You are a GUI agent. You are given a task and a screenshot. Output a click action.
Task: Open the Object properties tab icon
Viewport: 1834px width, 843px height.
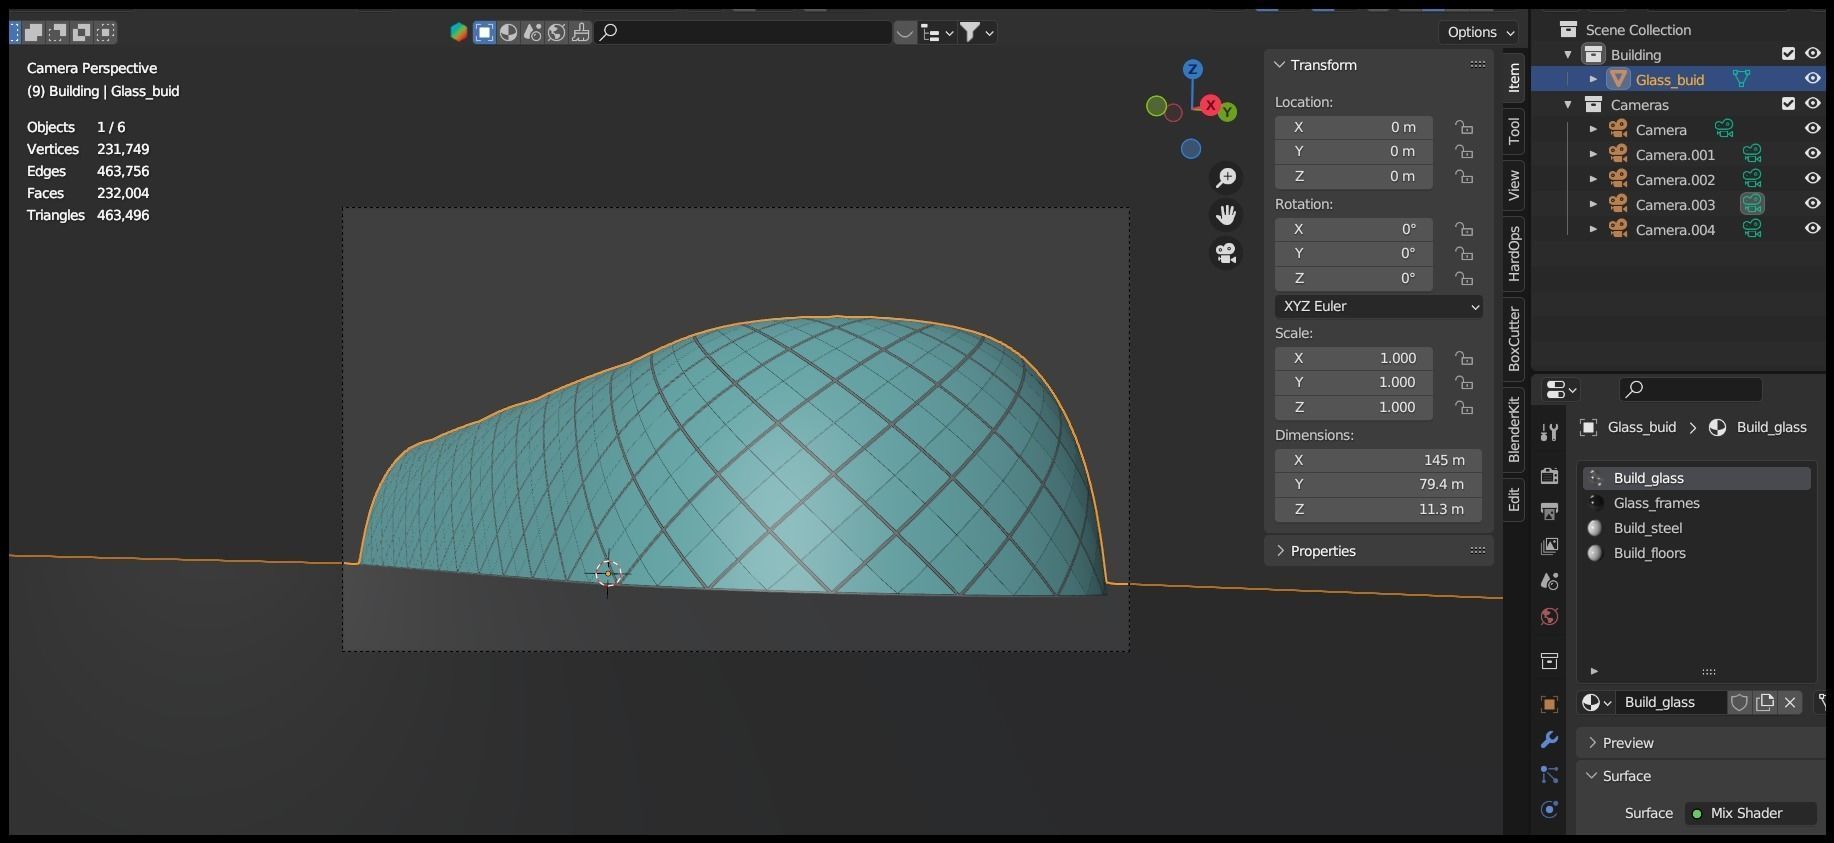pyautogui.click(x=1549, y=704)
